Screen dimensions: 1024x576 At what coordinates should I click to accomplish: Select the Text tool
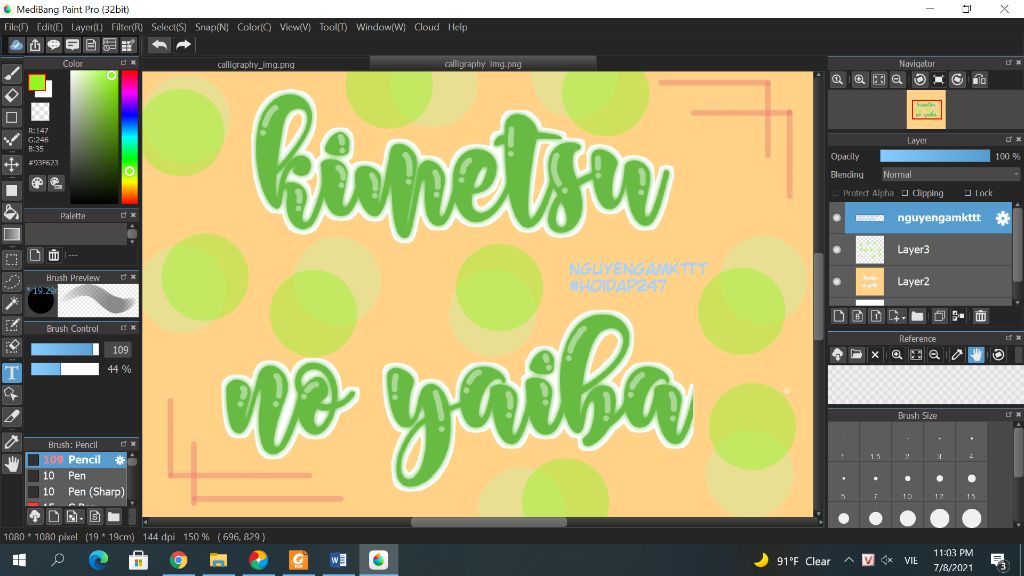coord(12,372)
